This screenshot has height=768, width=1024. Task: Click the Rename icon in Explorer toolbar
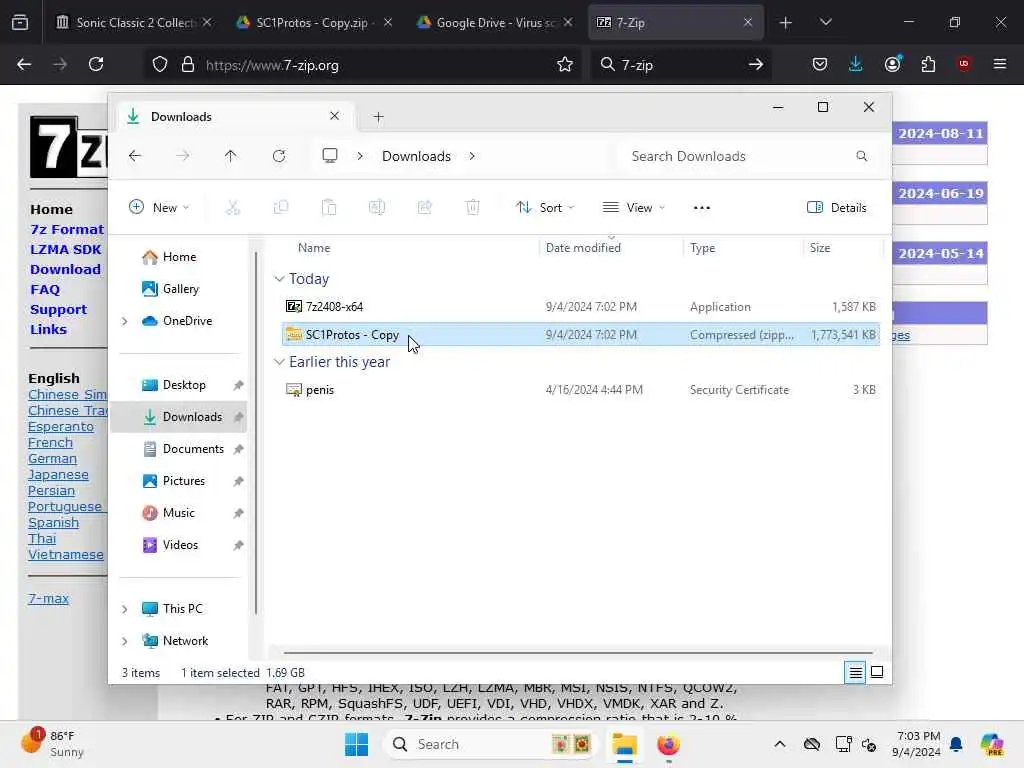[x=377, y=208]
